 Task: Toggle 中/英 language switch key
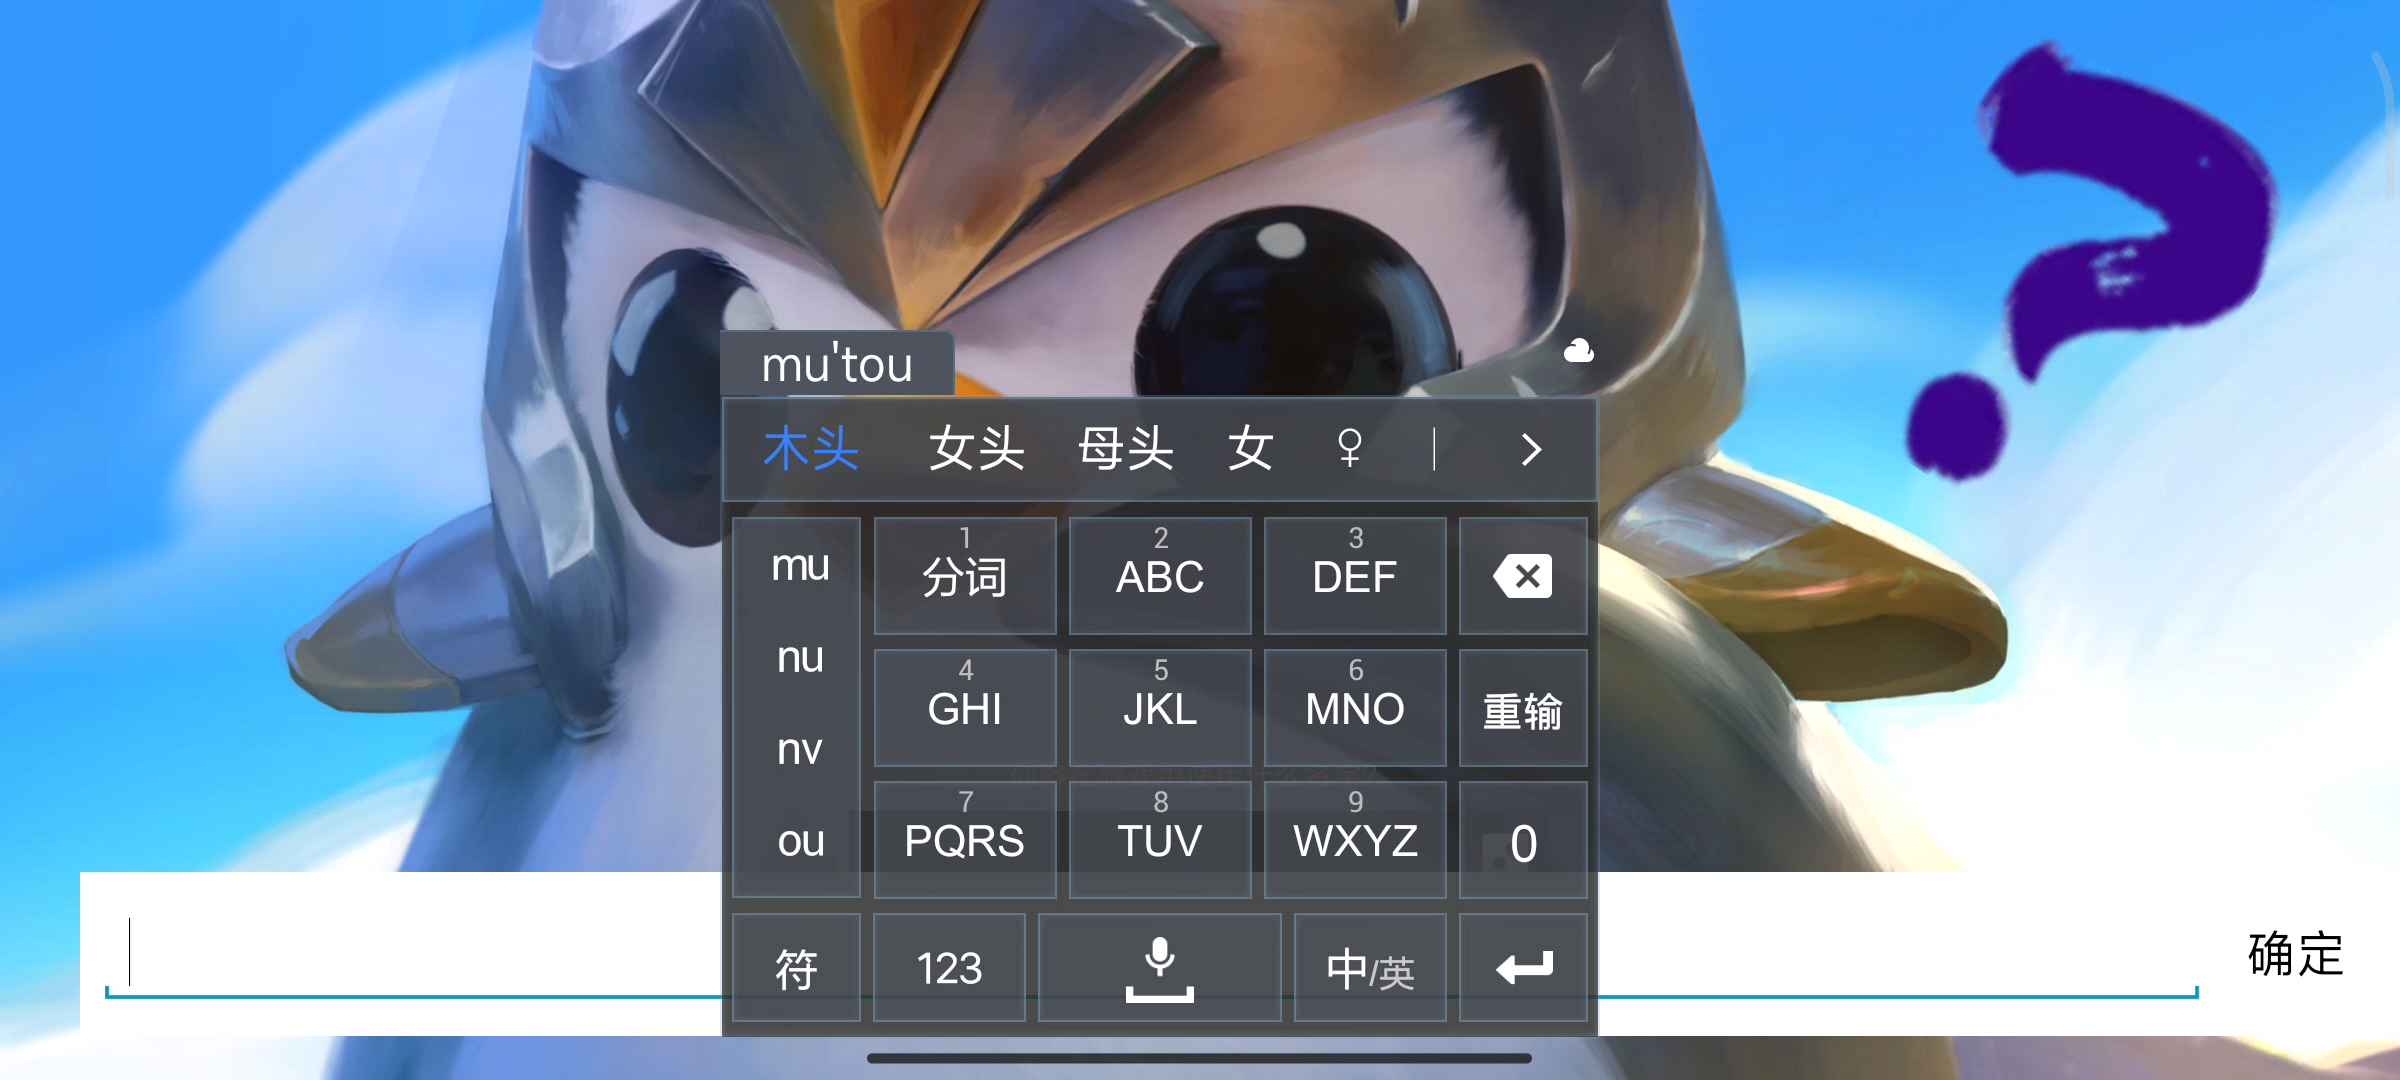pyautogui.click(x=1370, y=967)
